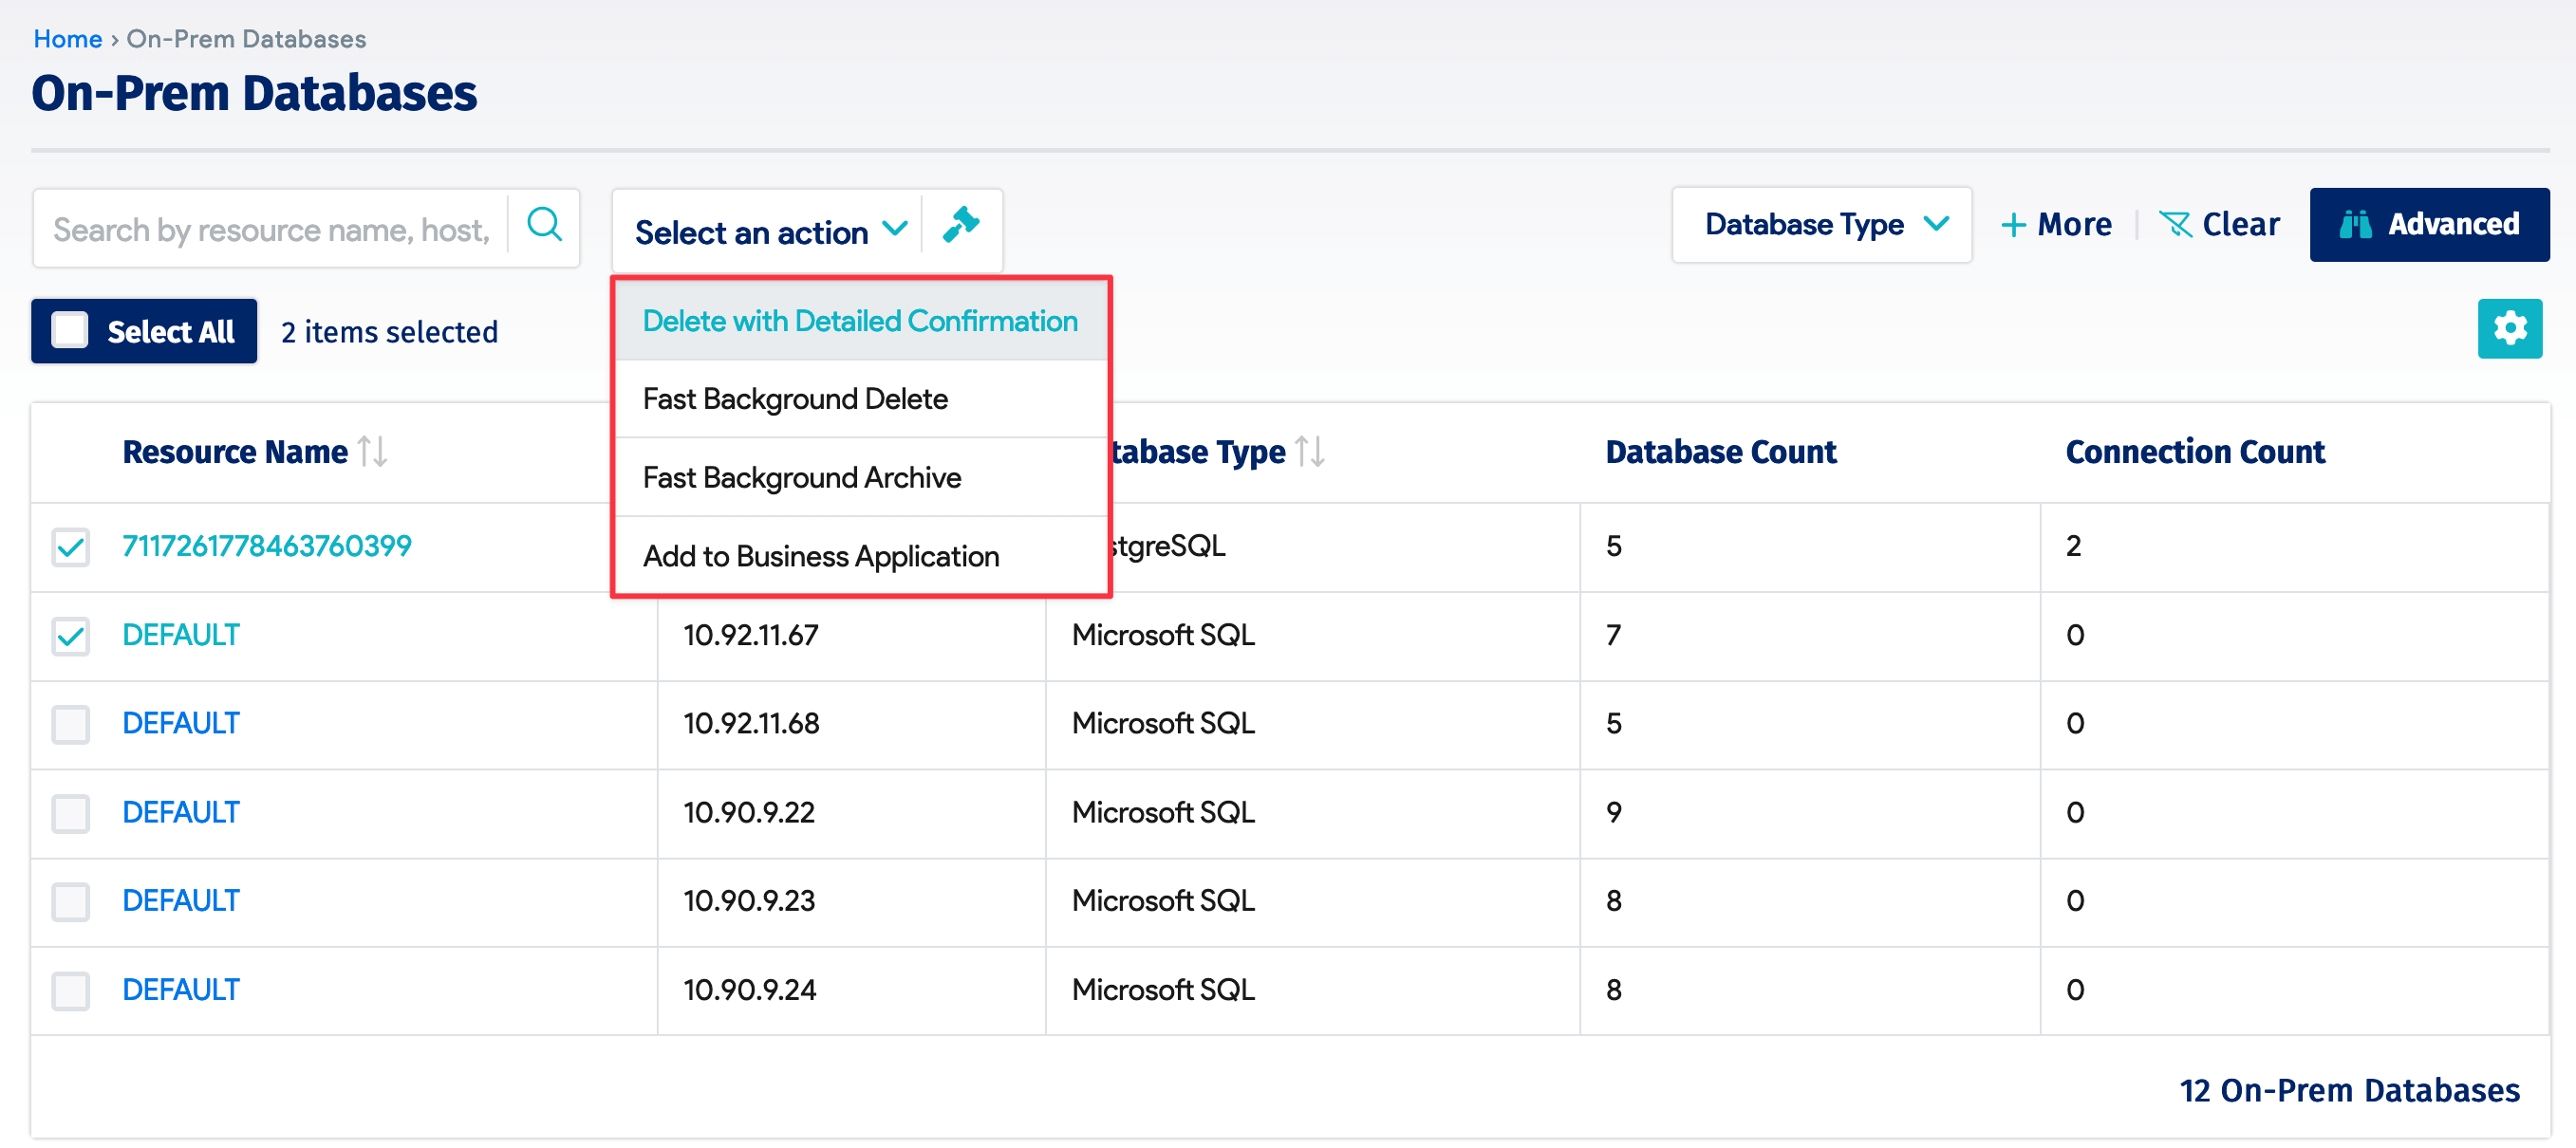Screen dimensions: 2576x1148
Task: Expand the chevron on Select an action
Action: coord(895,231)
